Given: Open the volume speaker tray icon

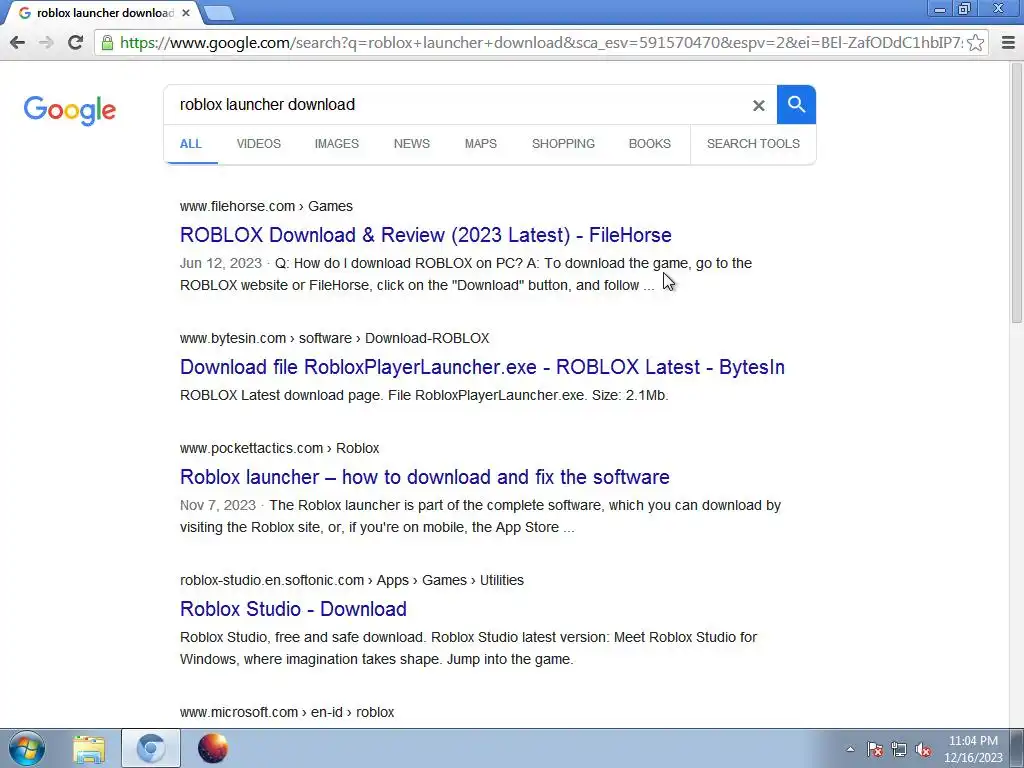Looking at the screenshot, I should [923, 749].
